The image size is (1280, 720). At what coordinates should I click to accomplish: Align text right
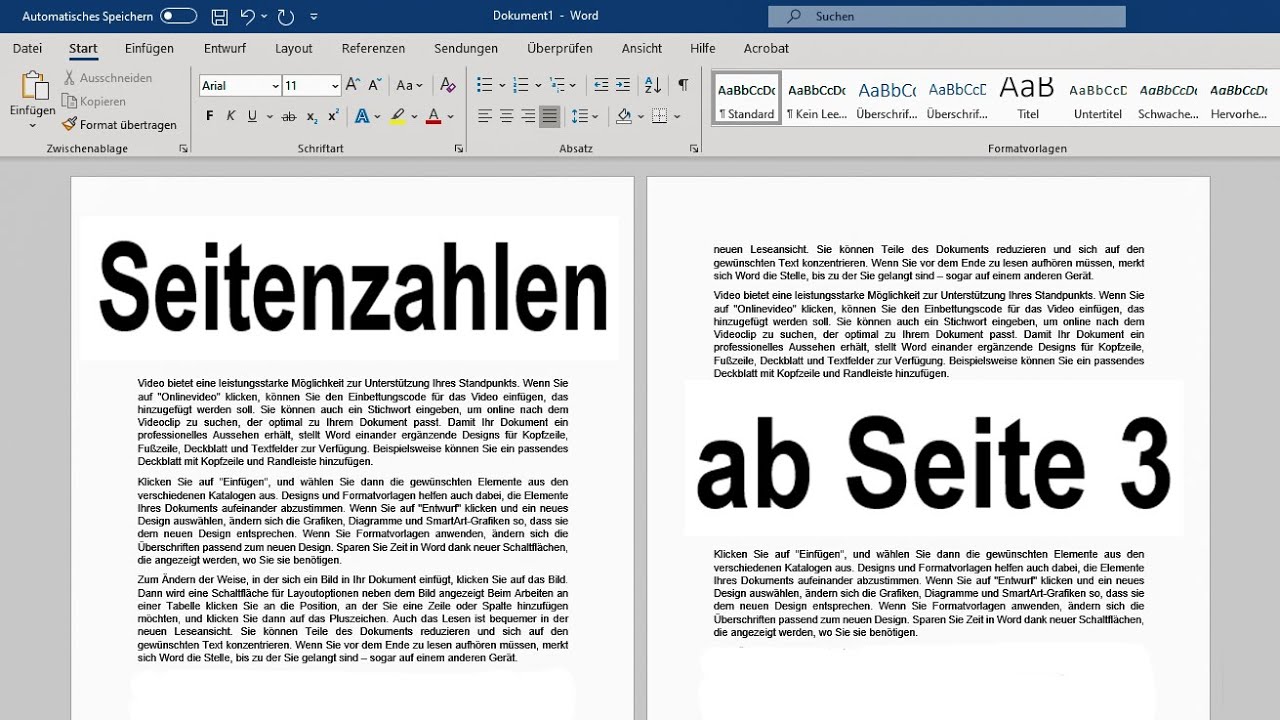pyautogui.click(x=528, y=117)
